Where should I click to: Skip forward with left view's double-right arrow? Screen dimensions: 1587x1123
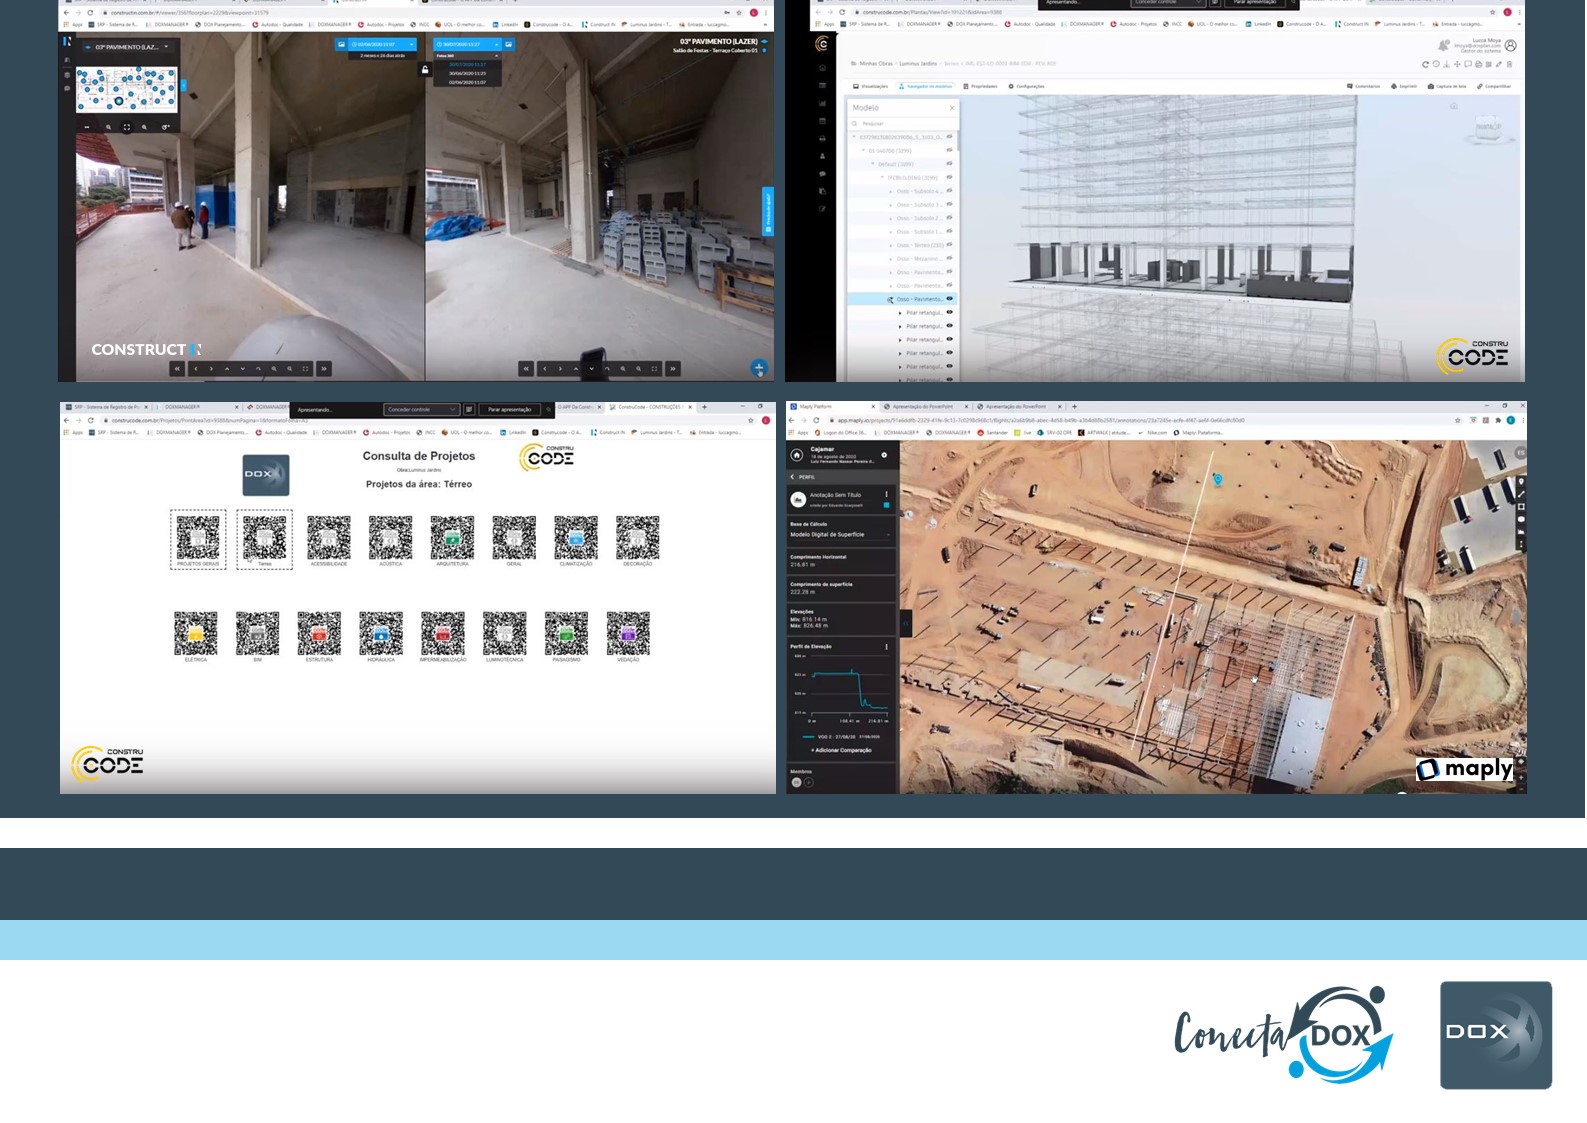pyautogui.click(x=324, y=369)
